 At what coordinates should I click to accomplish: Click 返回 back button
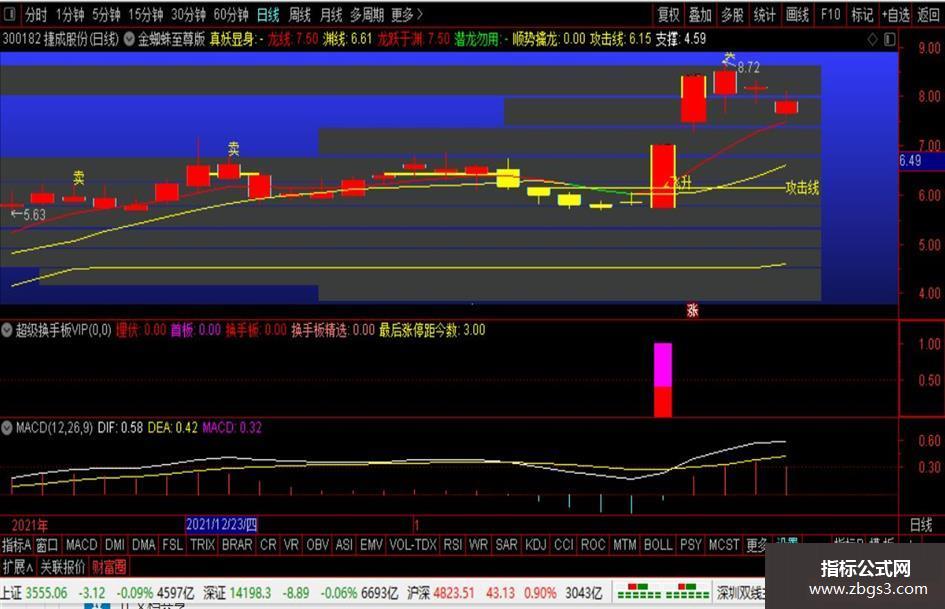point(928,14)
